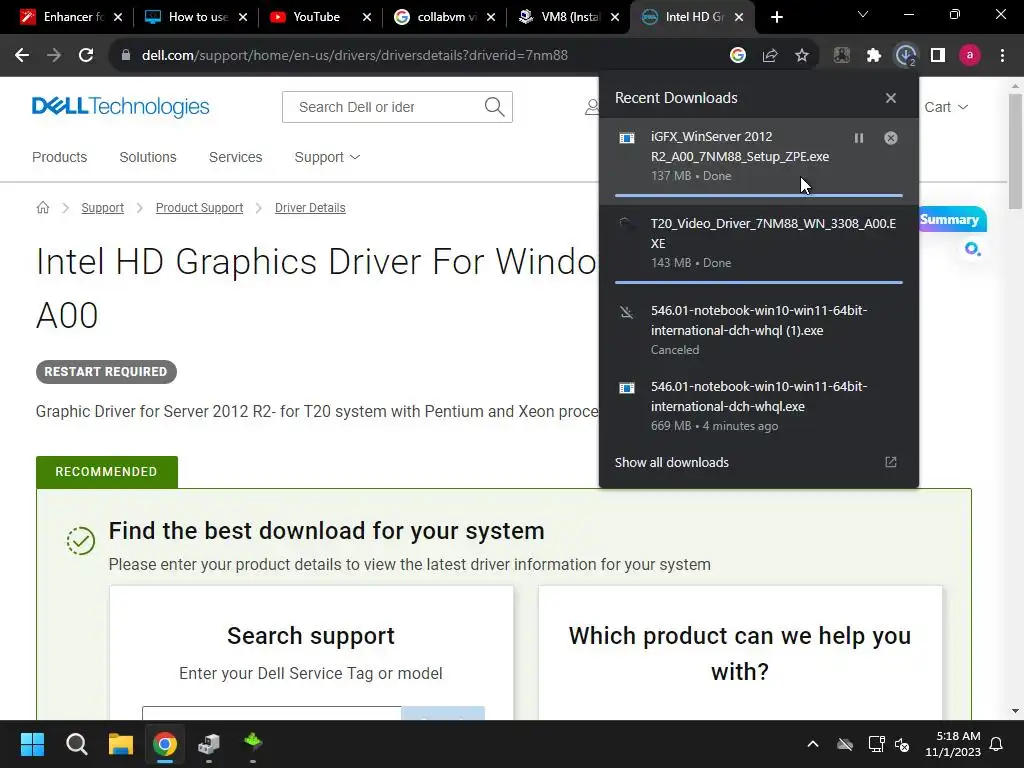1024x768 pixels.
Task: Open the volume muted tray icon
Action: [x=903, y=744]
